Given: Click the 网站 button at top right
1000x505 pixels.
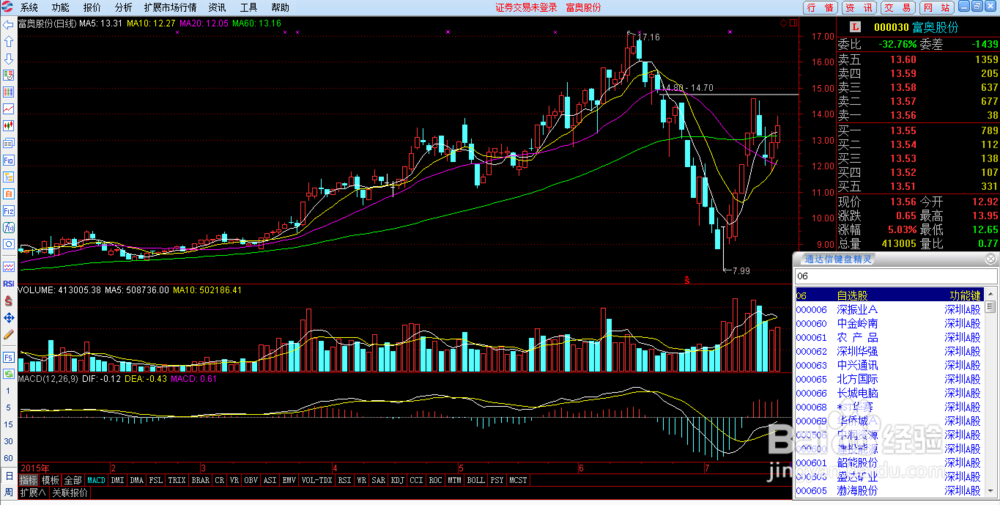Looking at the screenshot, I should tap(936, 8).
